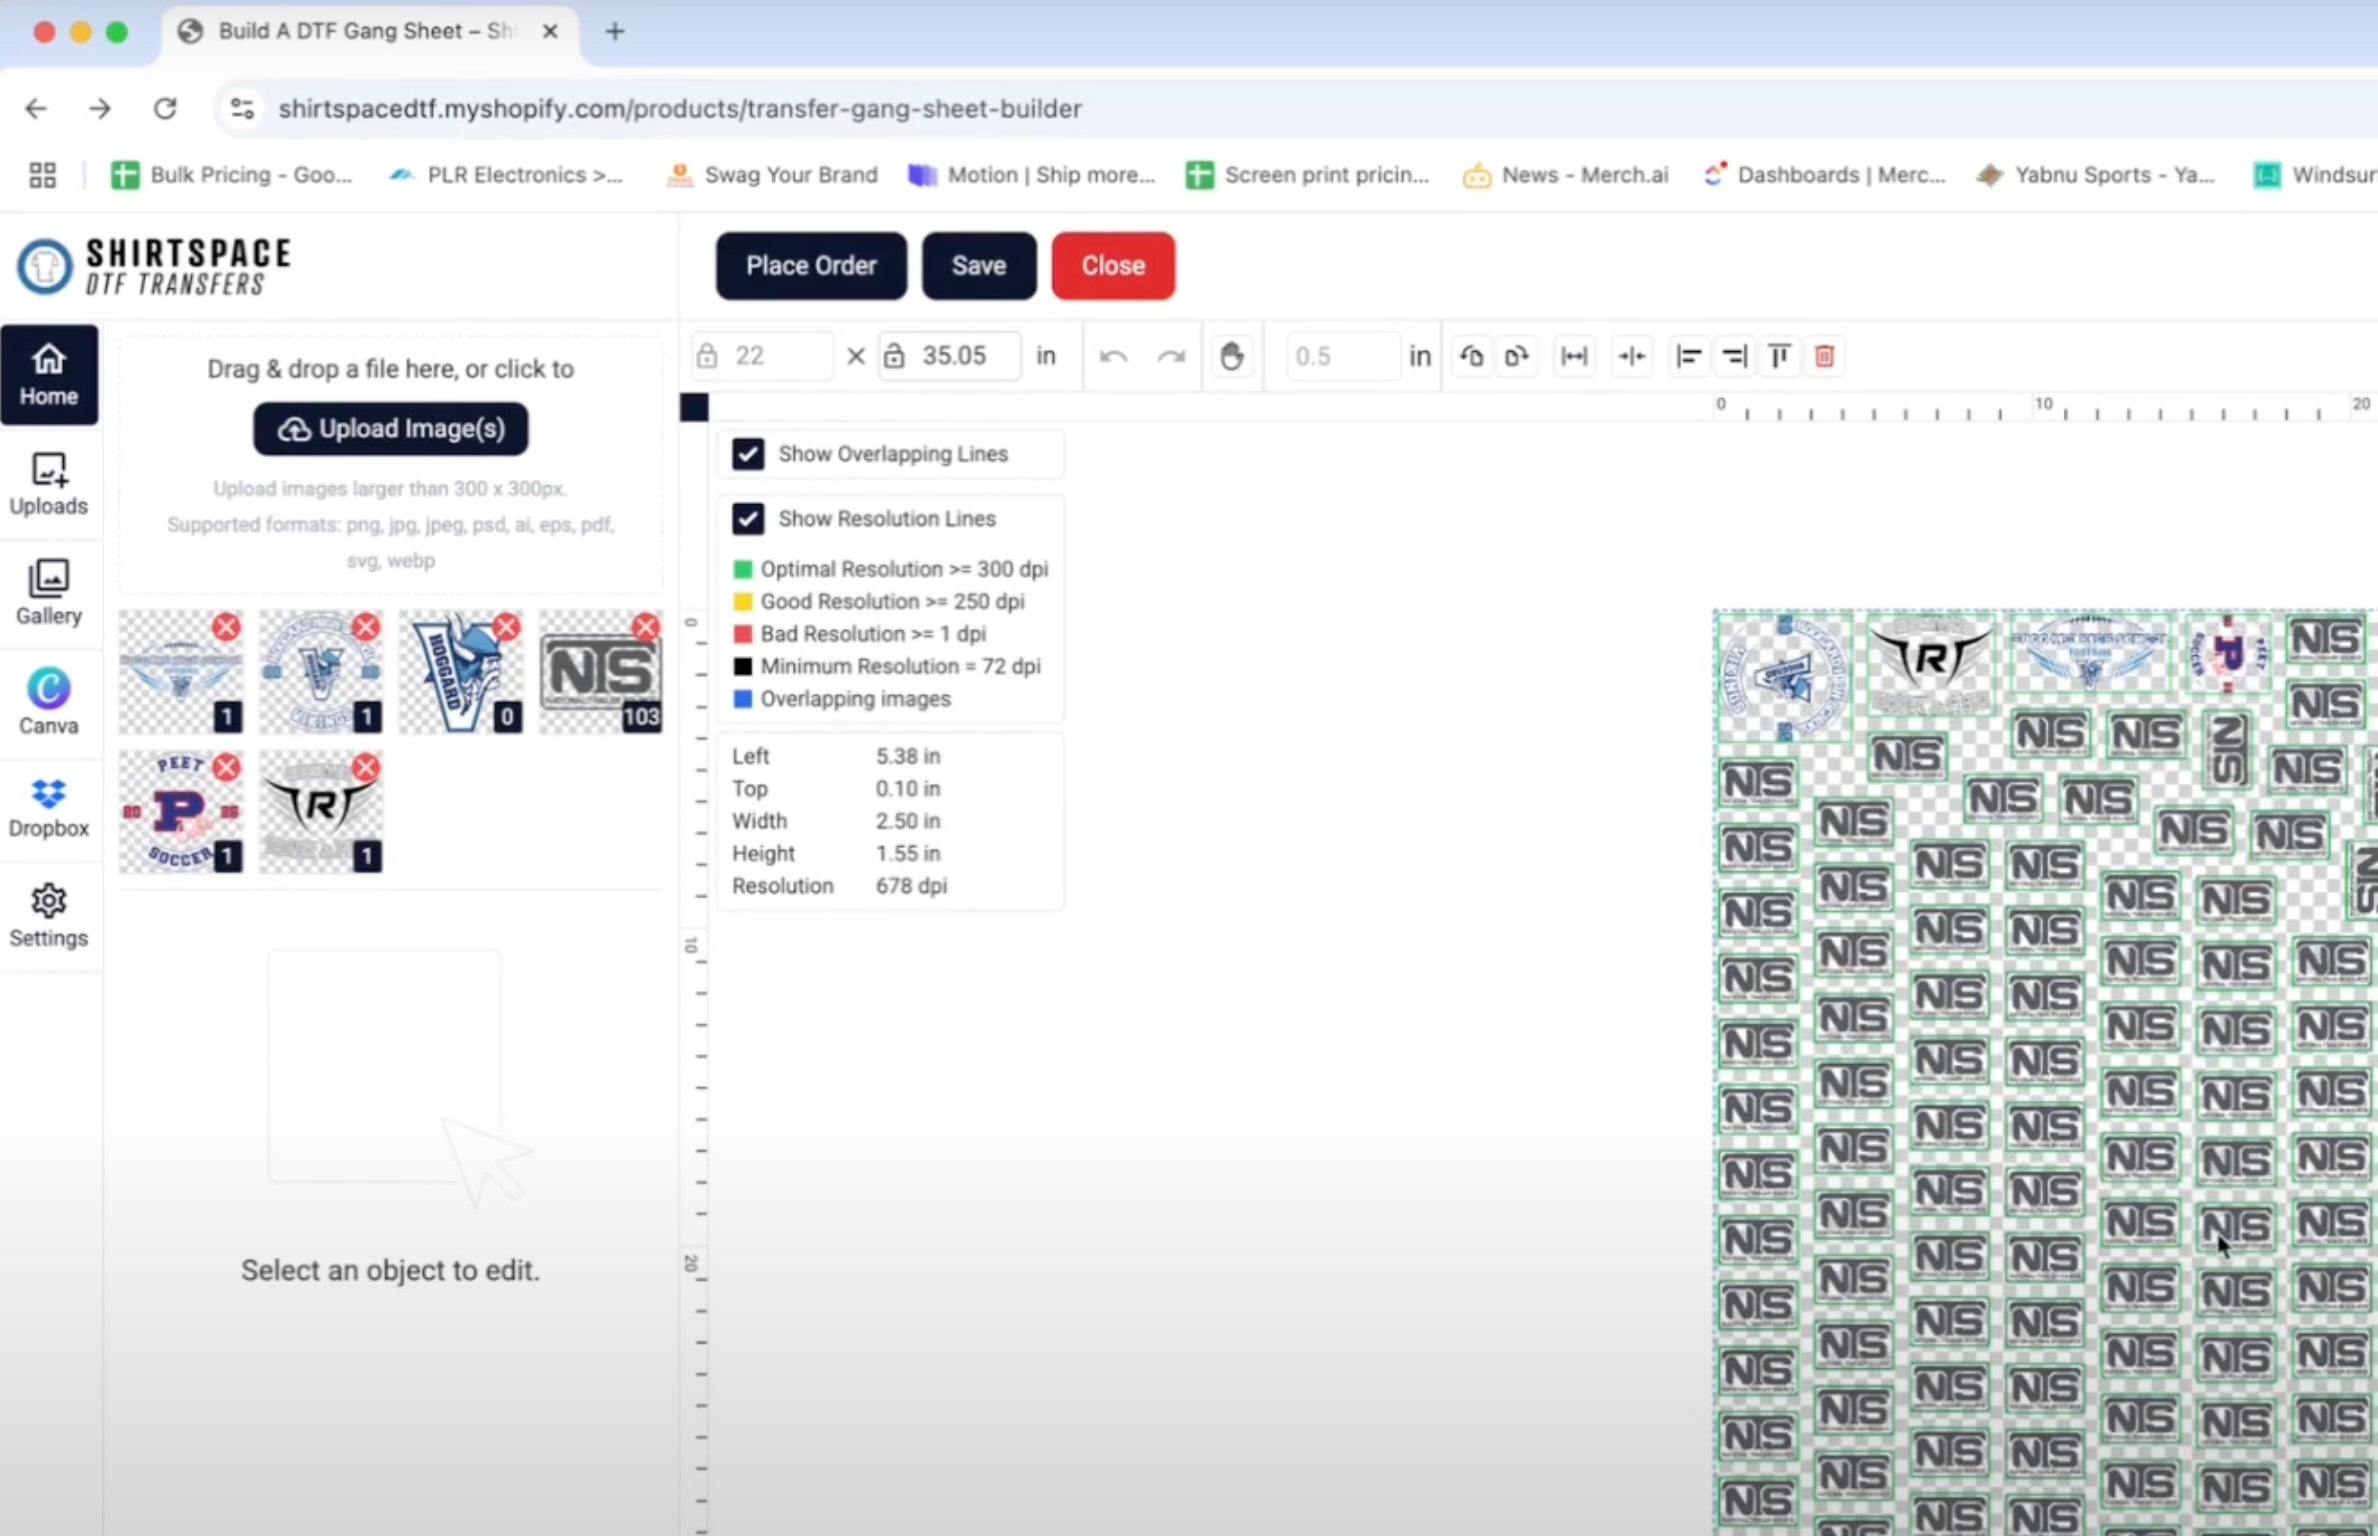Screen dimensions: 2378x1536
Task: Rotate selection clockwise
Action: (1517, 356)
